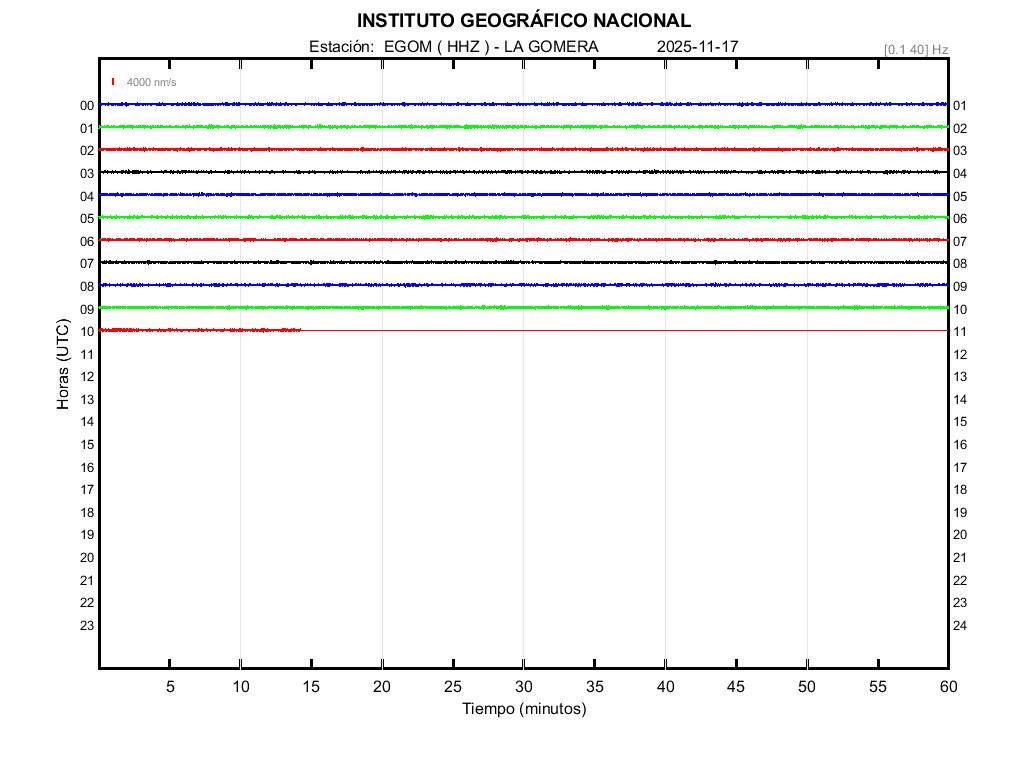This screenshot has height=768, width=1024.
Task: Click the date 2025-11-17 in header
Action: [698, 47]
